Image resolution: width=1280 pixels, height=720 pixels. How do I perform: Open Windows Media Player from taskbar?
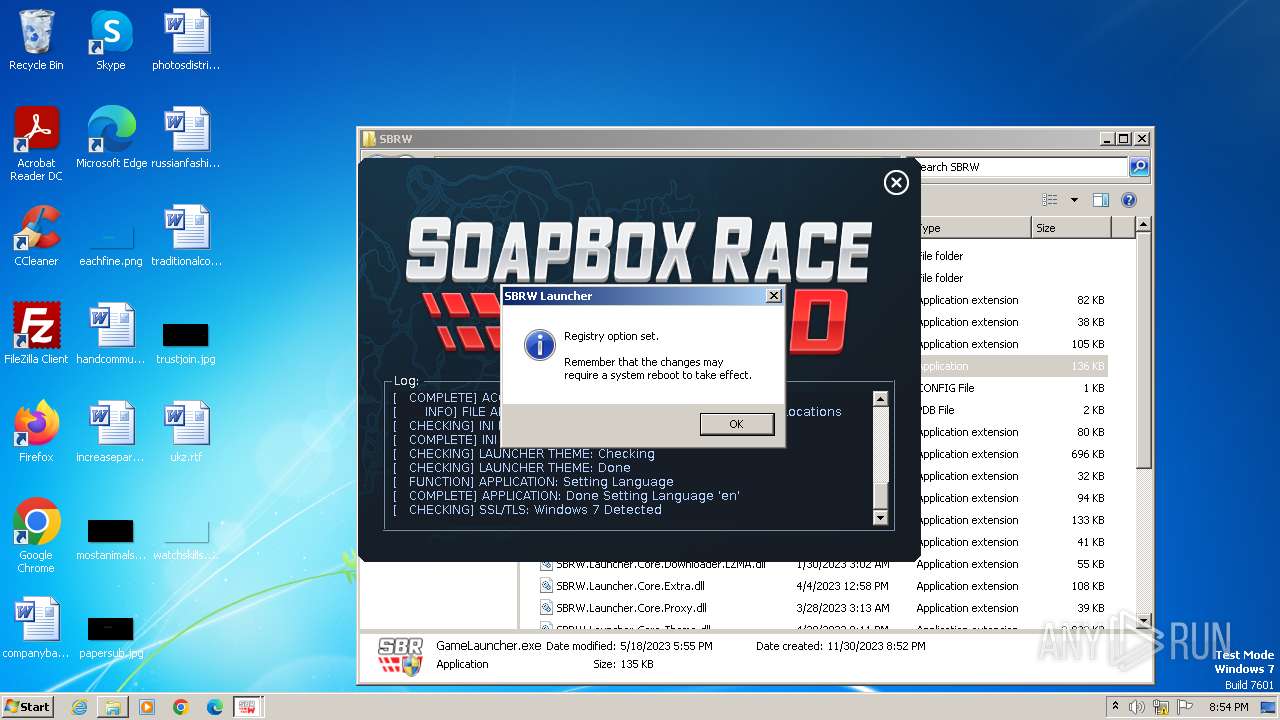pos(147,707)
